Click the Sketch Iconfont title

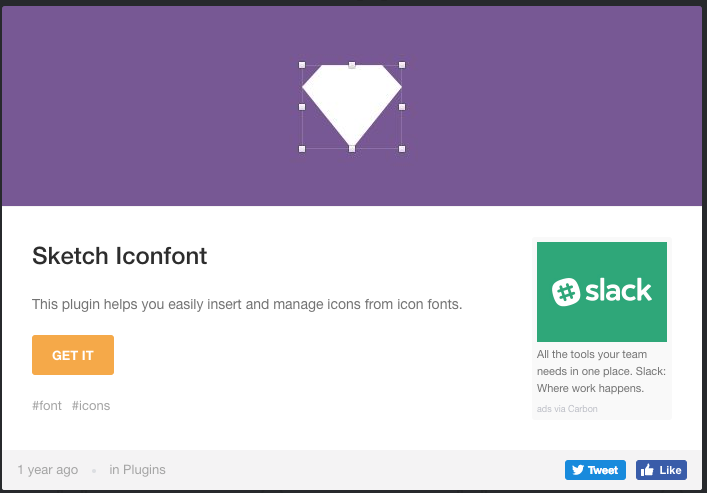click(119, 256)
